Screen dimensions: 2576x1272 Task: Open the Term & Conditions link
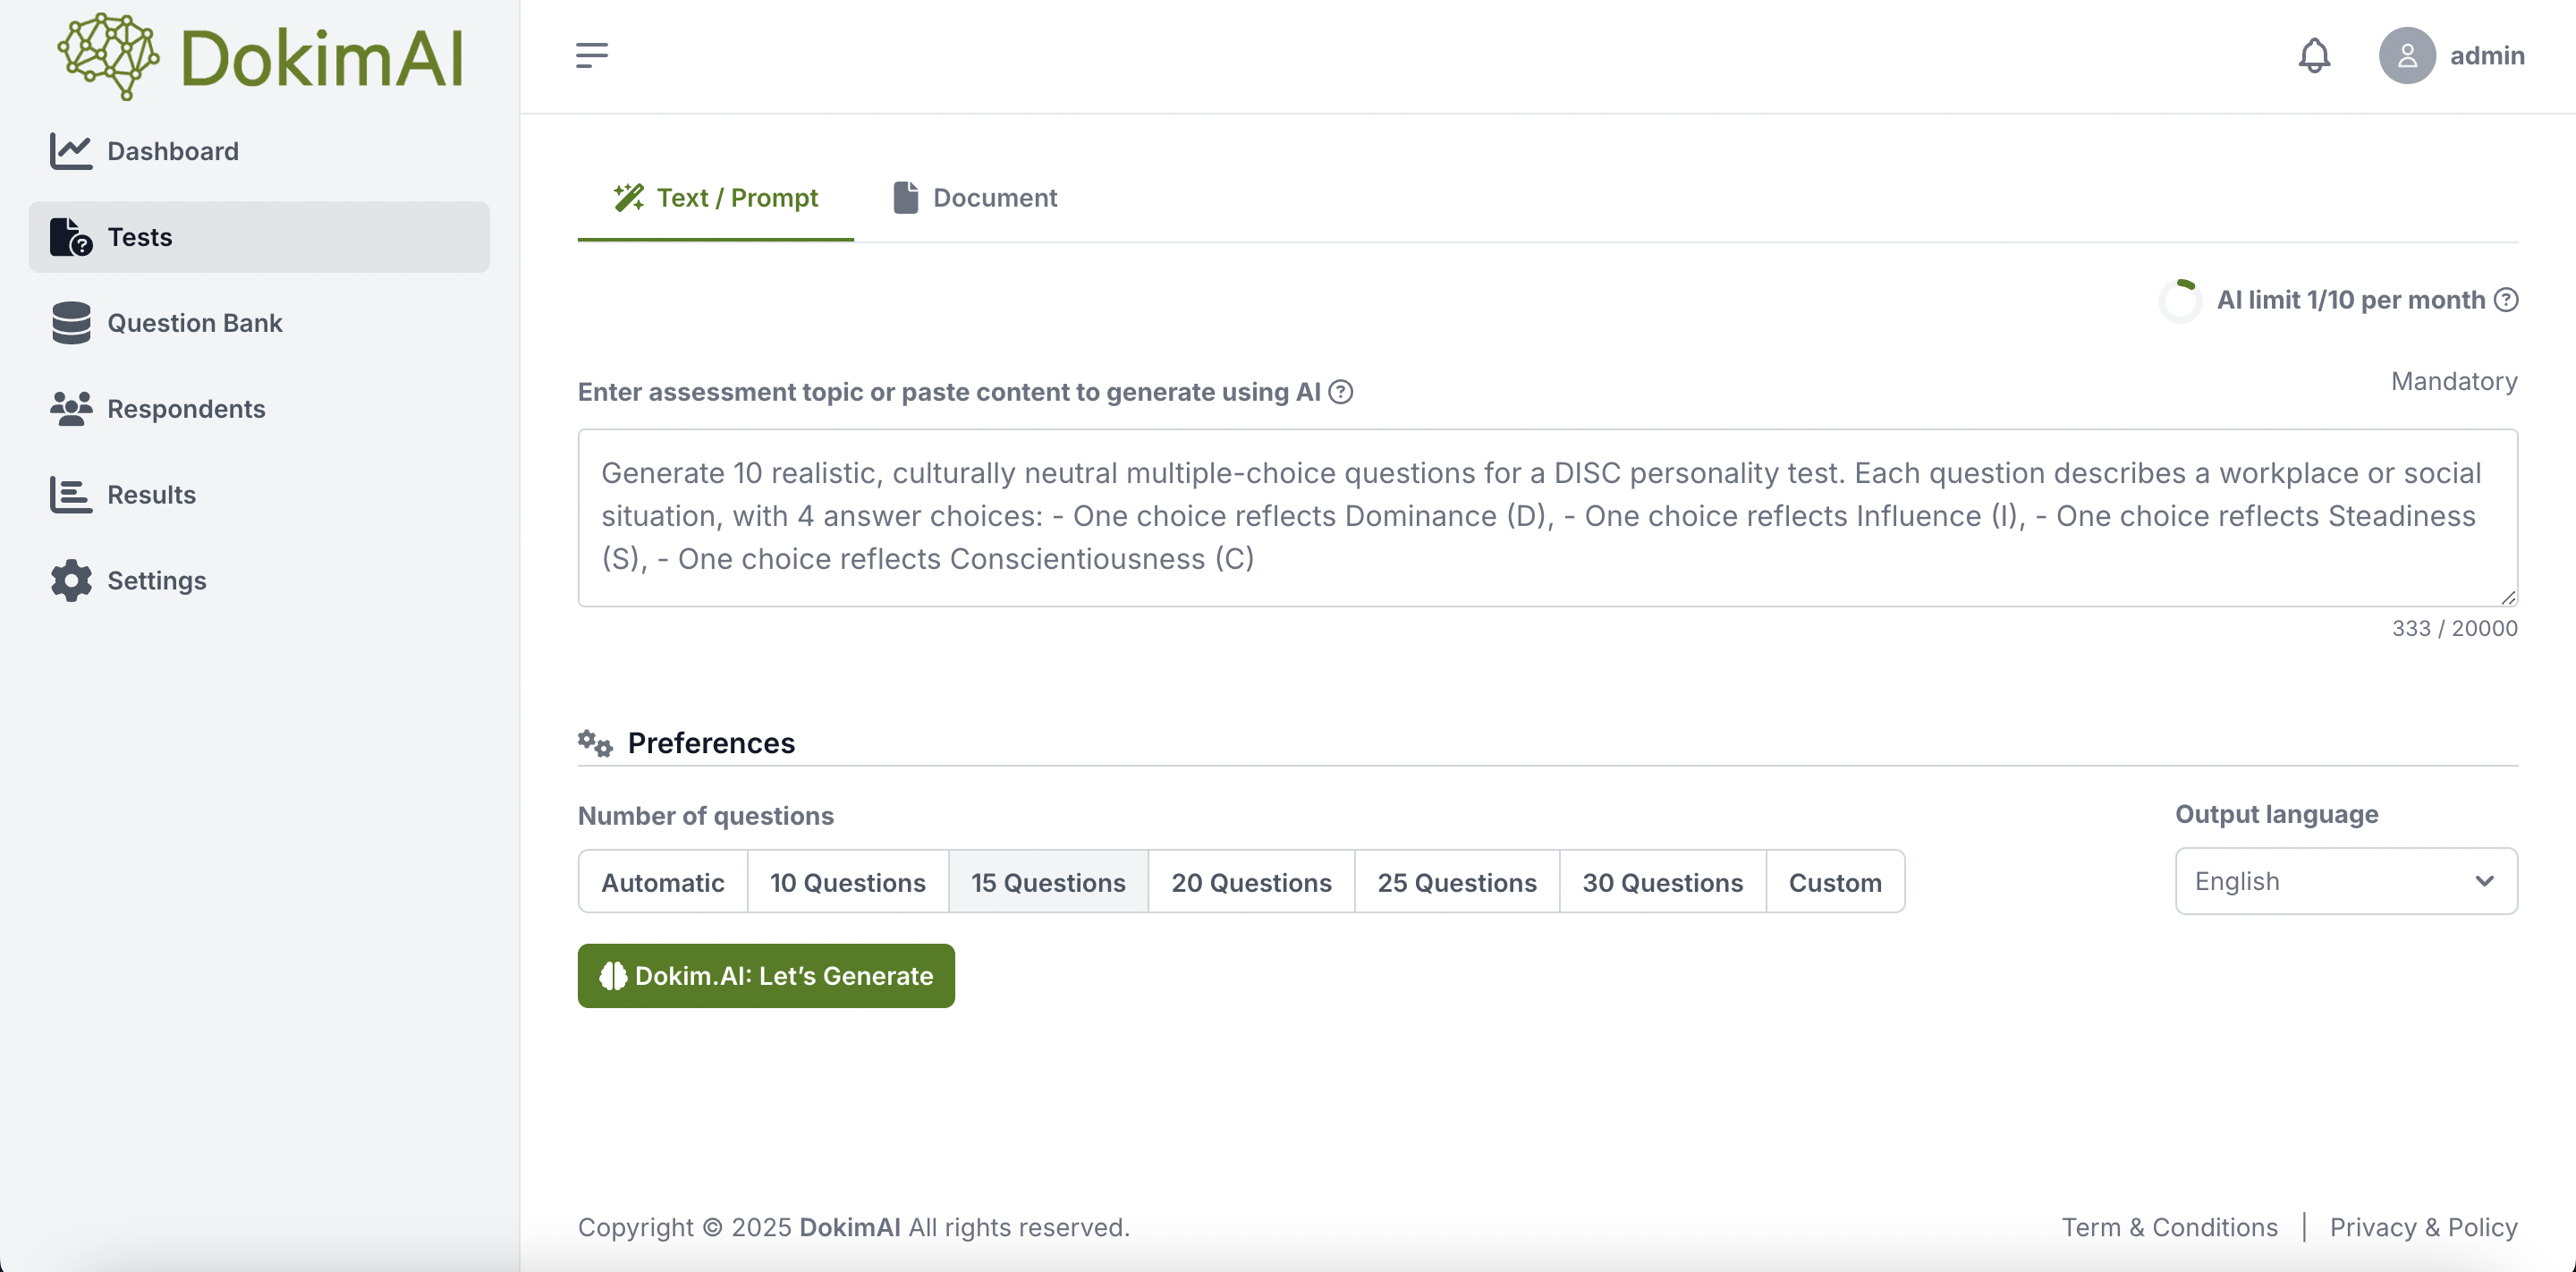point(2169,1227)
